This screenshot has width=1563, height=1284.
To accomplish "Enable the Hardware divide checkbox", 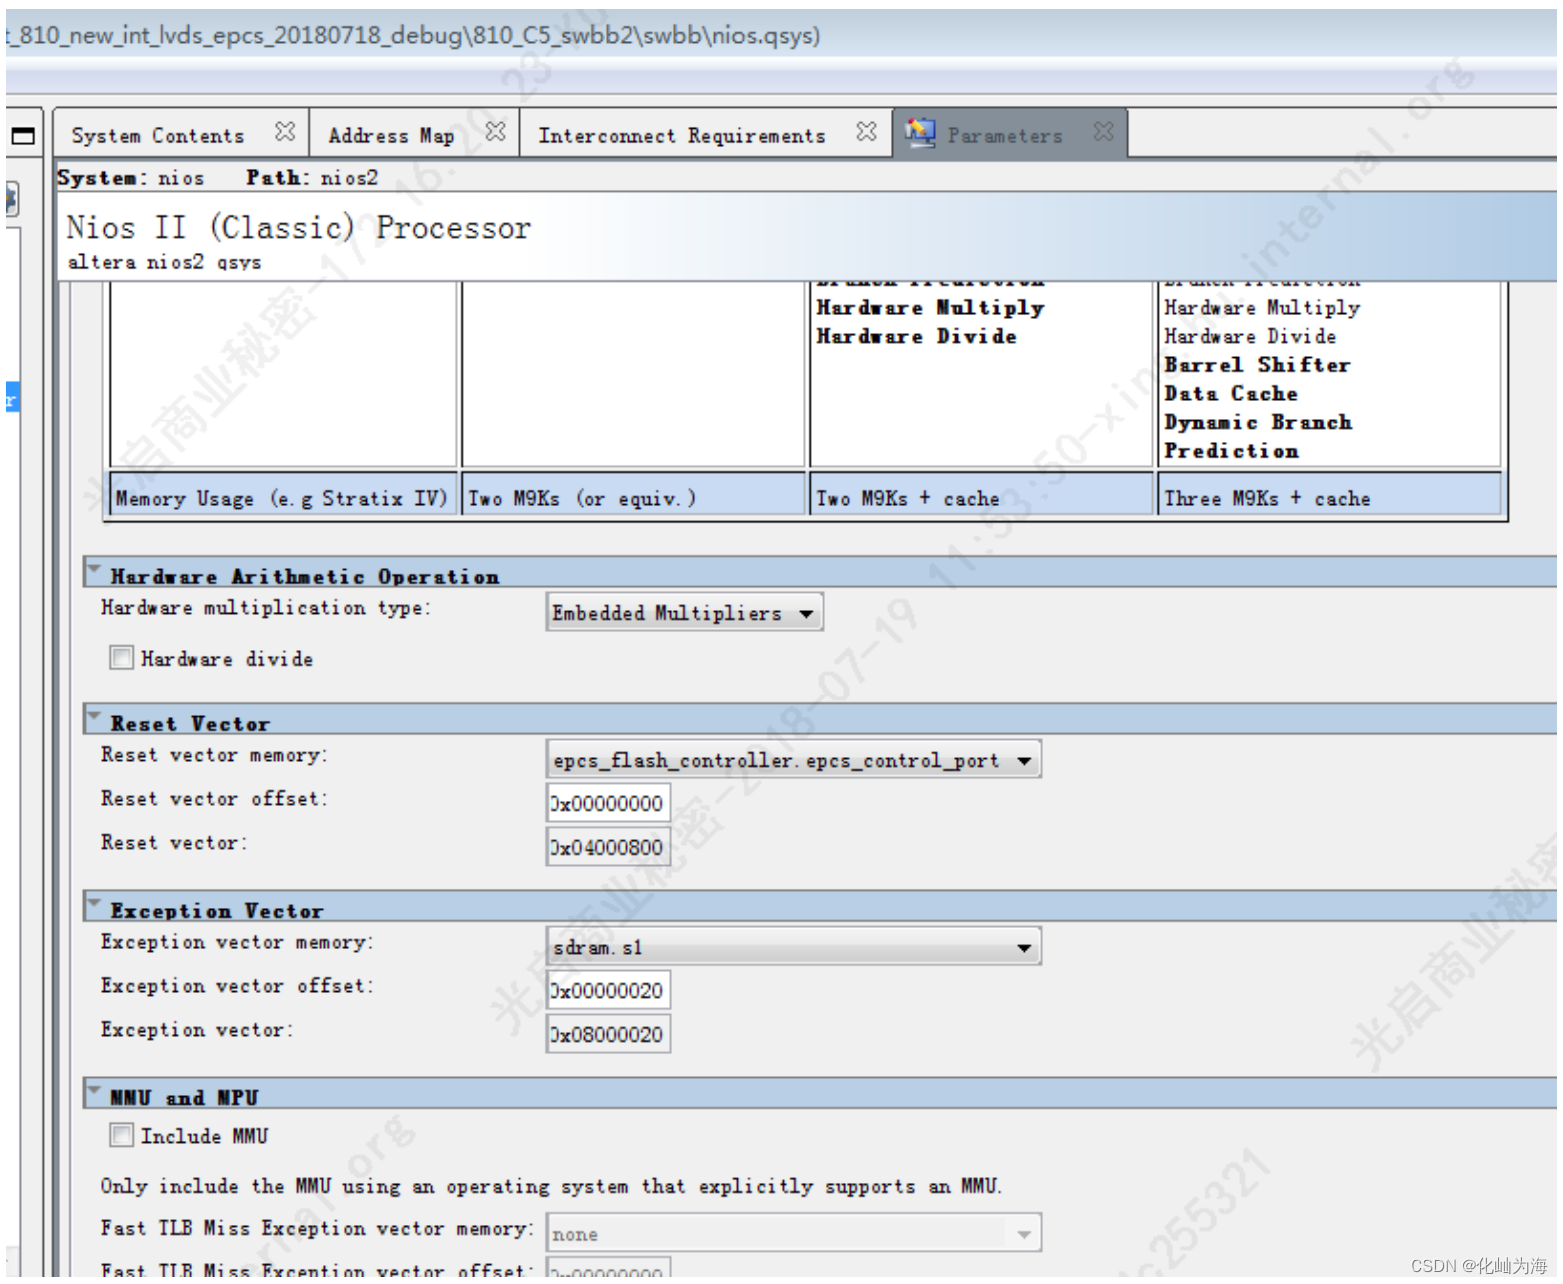I will click(x=121, y=657).
